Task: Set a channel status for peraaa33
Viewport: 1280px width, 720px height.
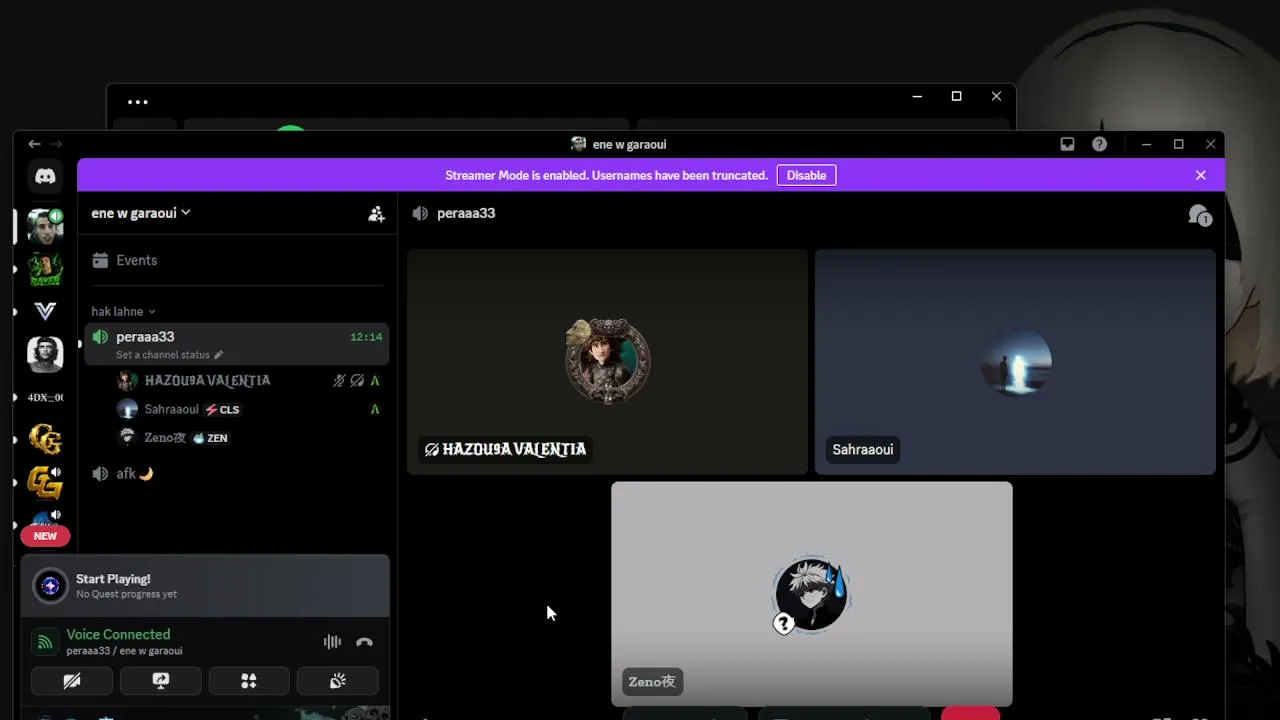Action: click(x=169, y=355)
